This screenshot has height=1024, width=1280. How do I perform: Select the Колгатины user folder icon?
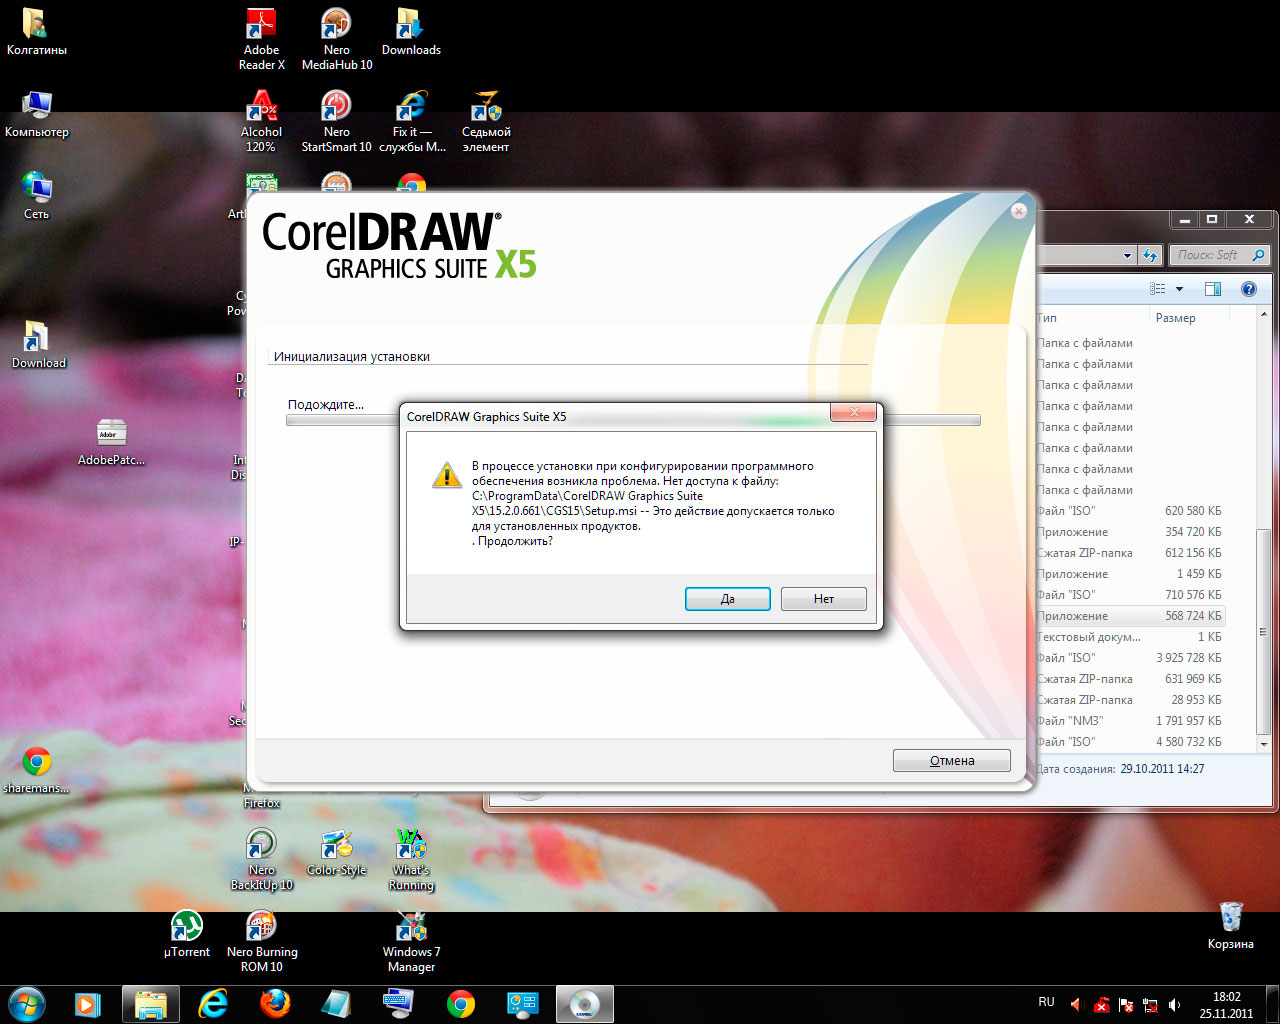pos(37,33)
